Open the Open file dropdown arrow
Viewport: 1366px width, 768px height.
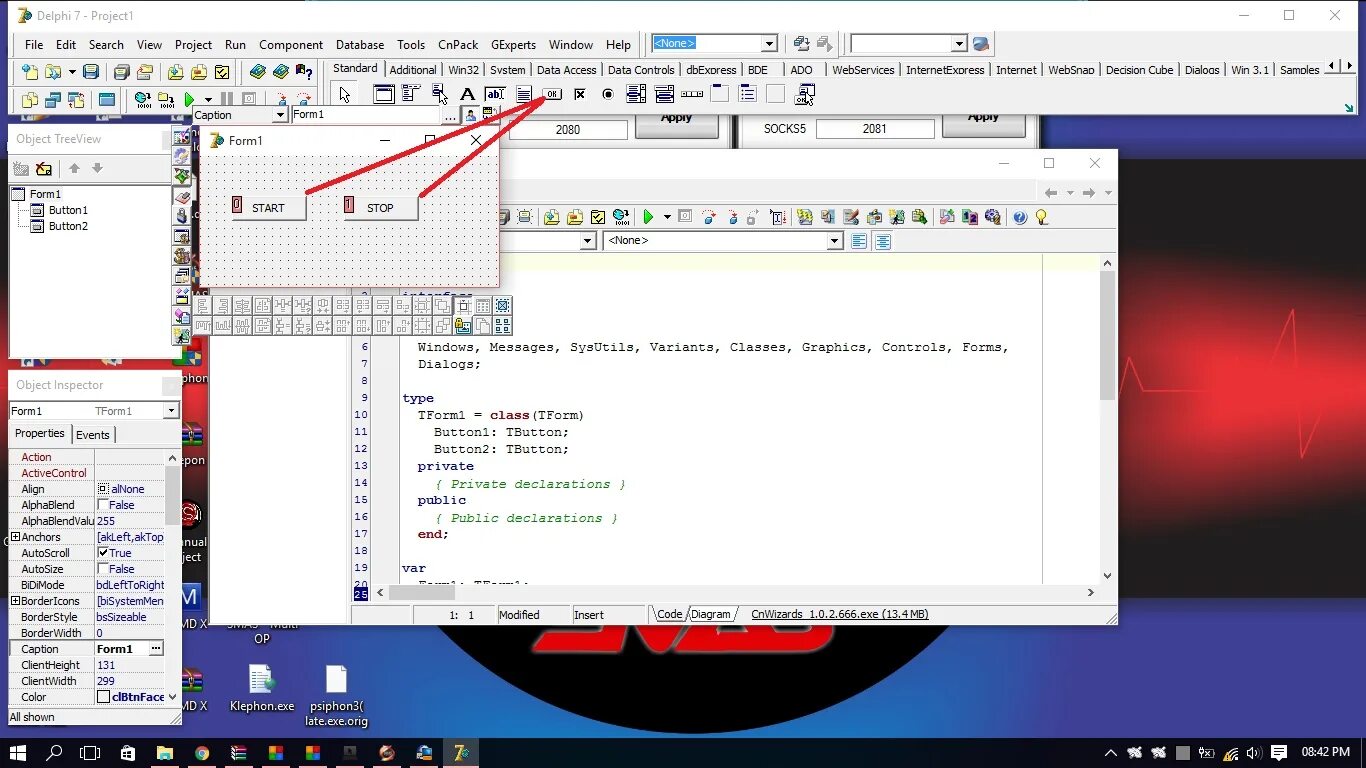pyautogui.click(x=72, y=72)
